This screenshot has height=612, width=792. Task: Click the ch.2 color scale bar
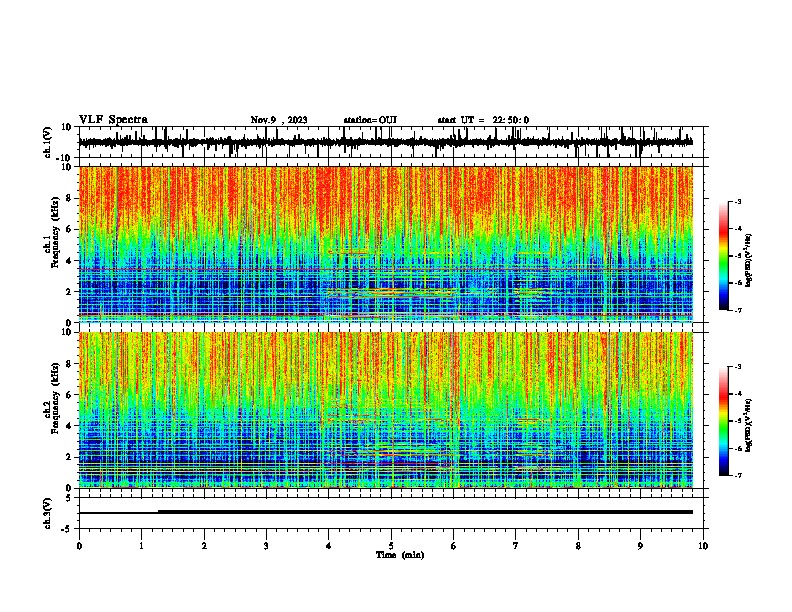point(723,421)
